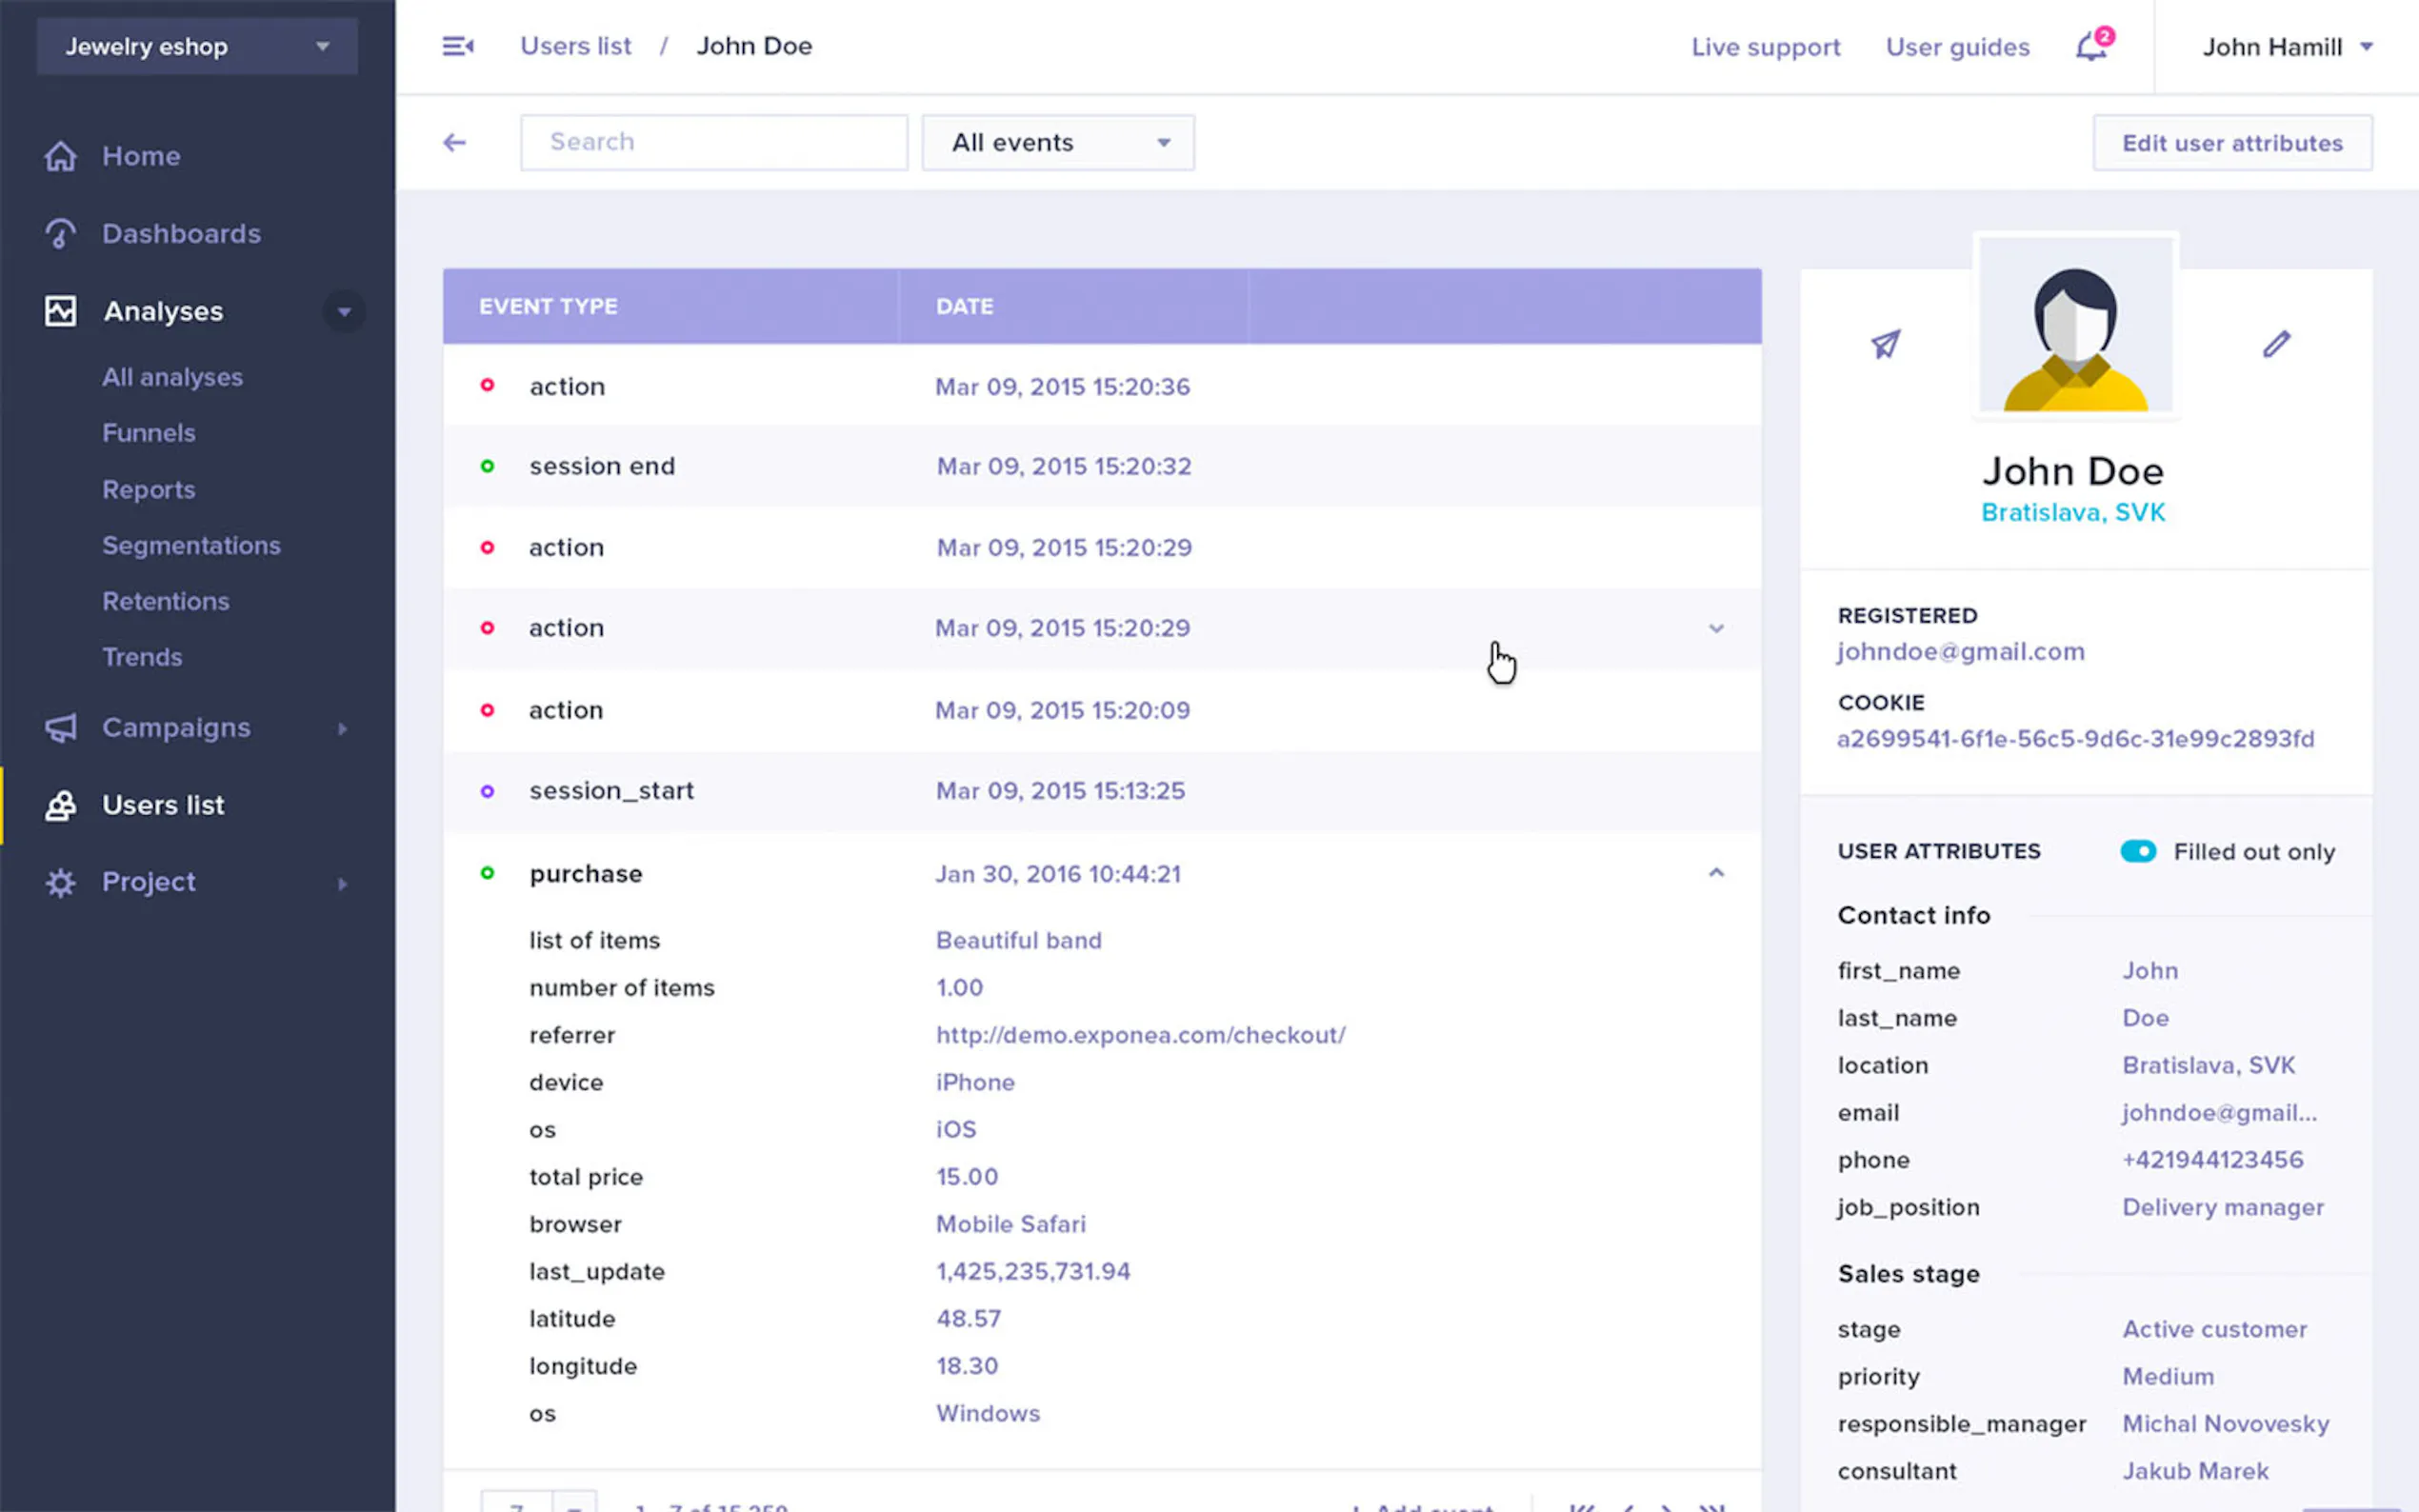Open the Live support link

tap(1765, 47)
